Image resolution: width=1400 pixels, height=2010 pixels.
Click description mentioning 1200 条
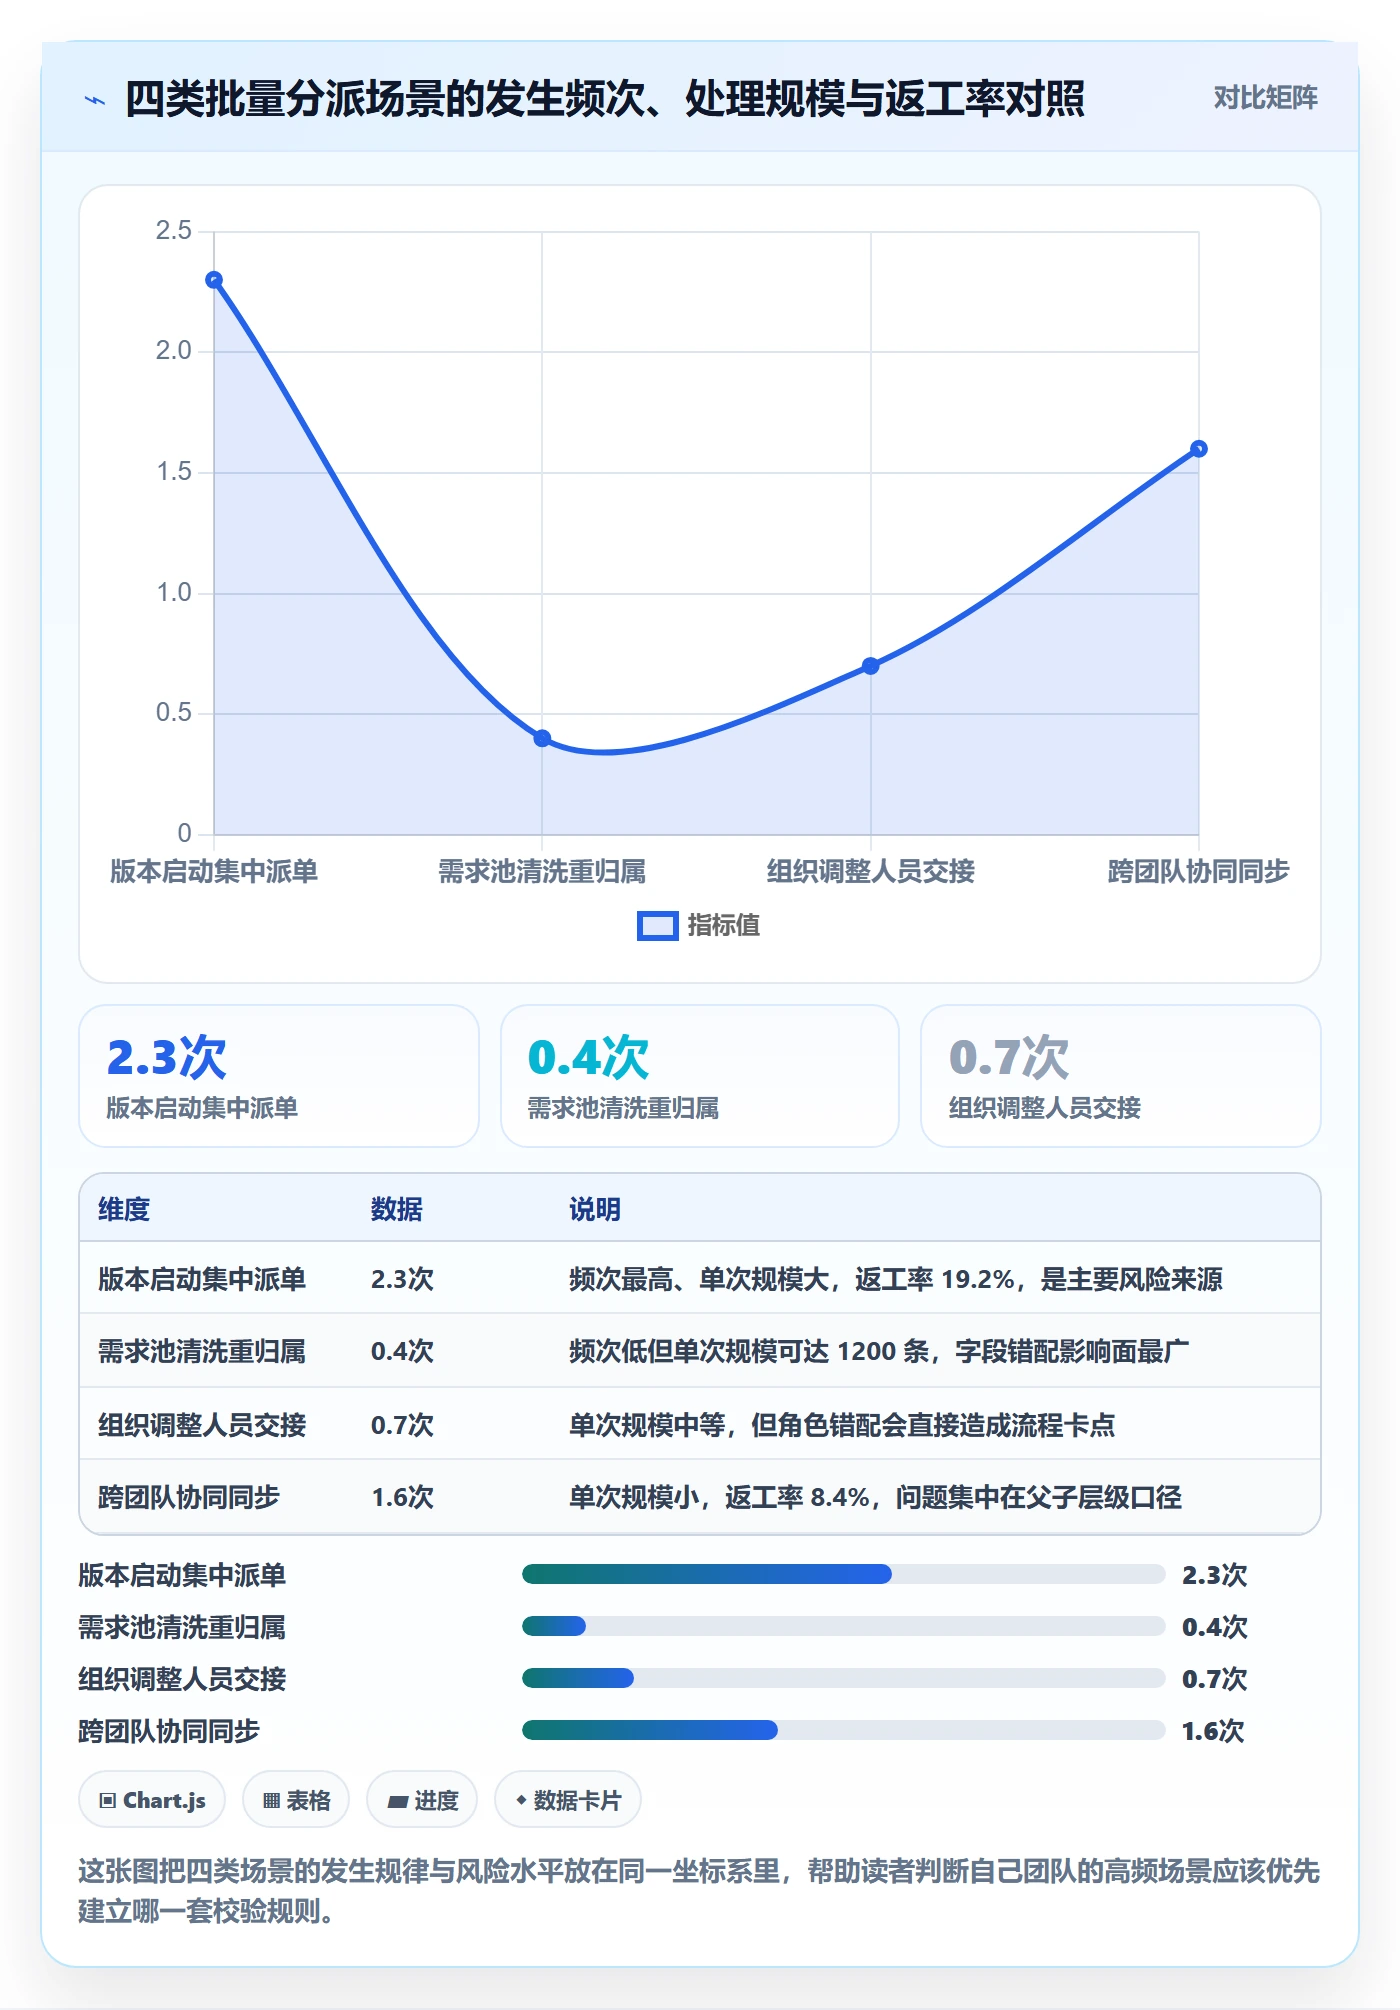[879, 1352]
